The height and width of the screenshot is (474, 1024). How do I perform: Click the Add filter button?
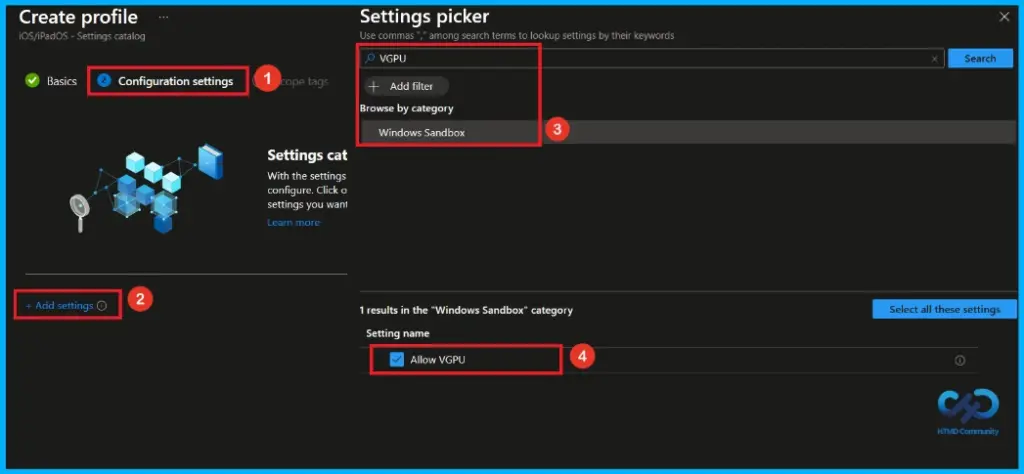406,86
